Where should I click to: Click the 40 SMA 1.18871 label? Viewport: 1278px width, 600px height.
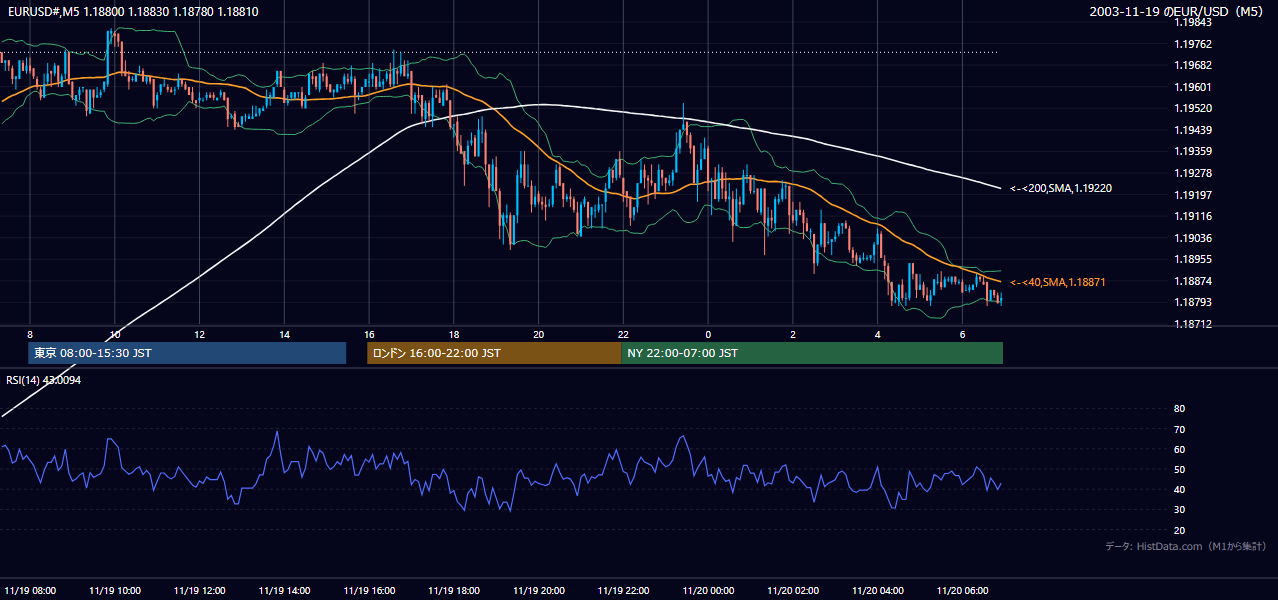[x=1057, y=283]
